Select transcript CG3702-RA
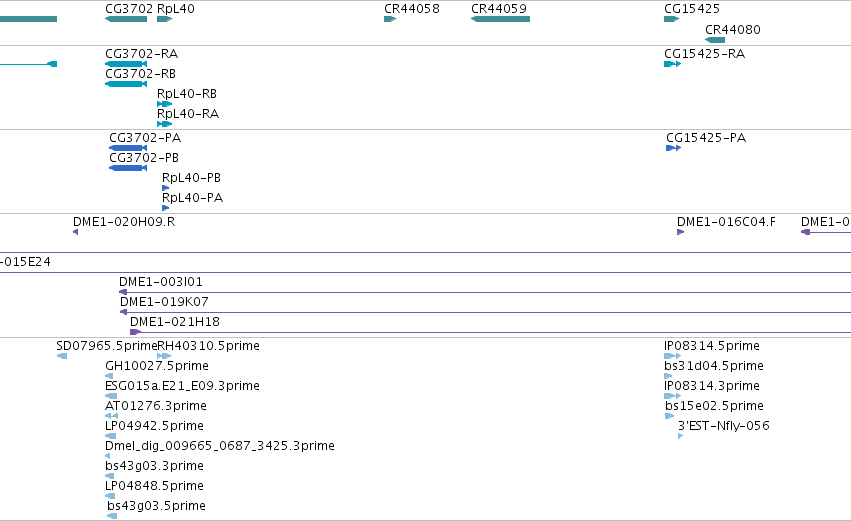 (126, 64)
